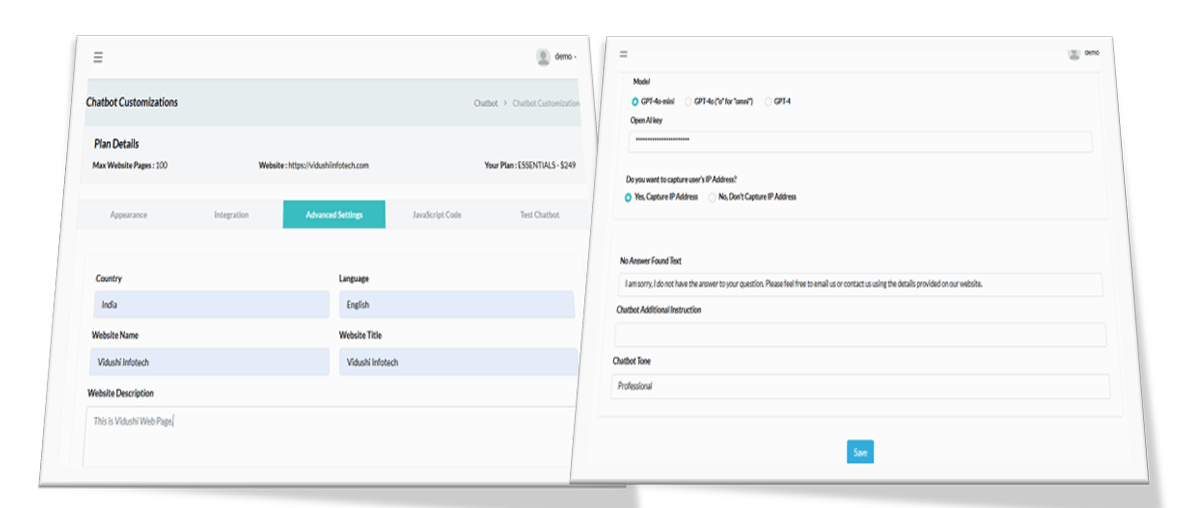Click the Chatbot Tone field showing Professional
The image size is (1199, 508).
click(860, 386)
